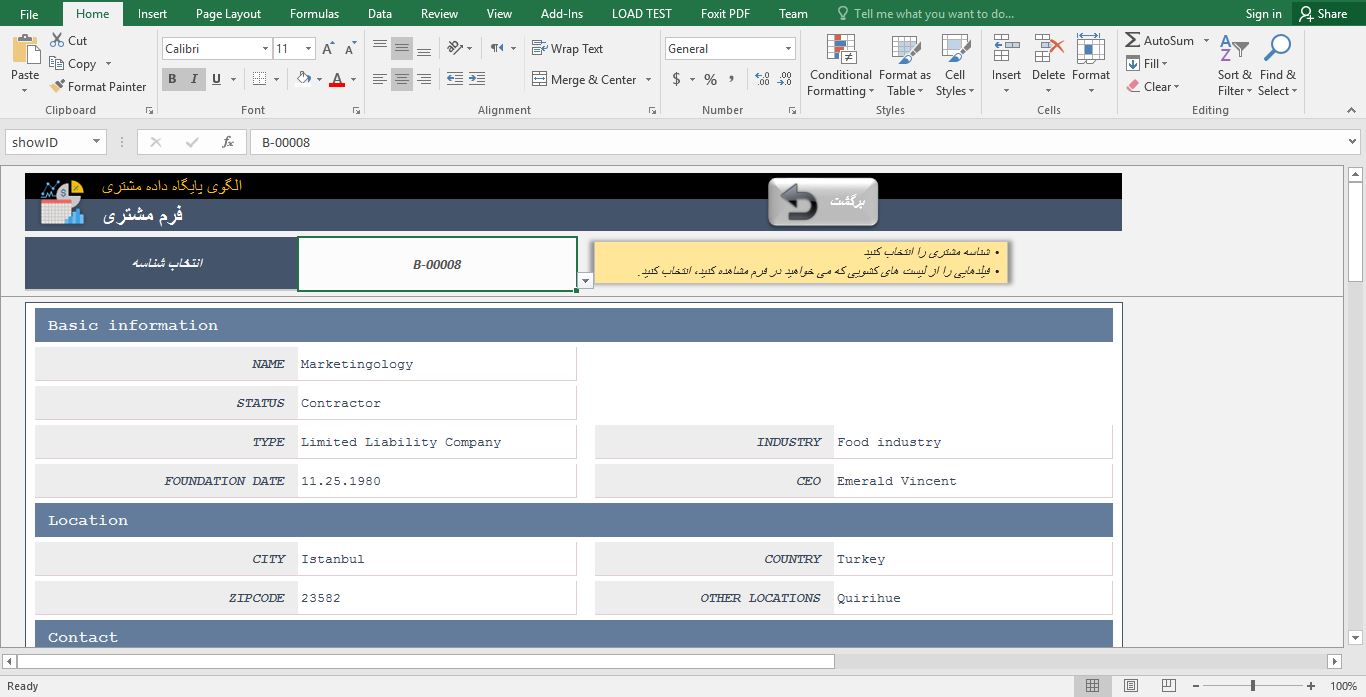Decrease decimal places
Screen dimensions: 1366x697
pos(785,79)
